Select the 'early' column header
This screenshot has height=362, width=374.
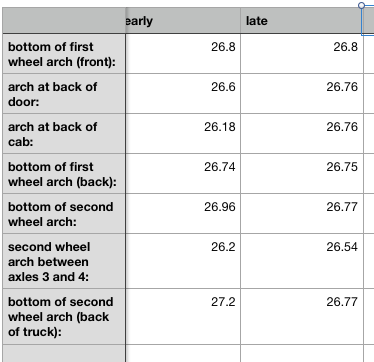[183, 20]
